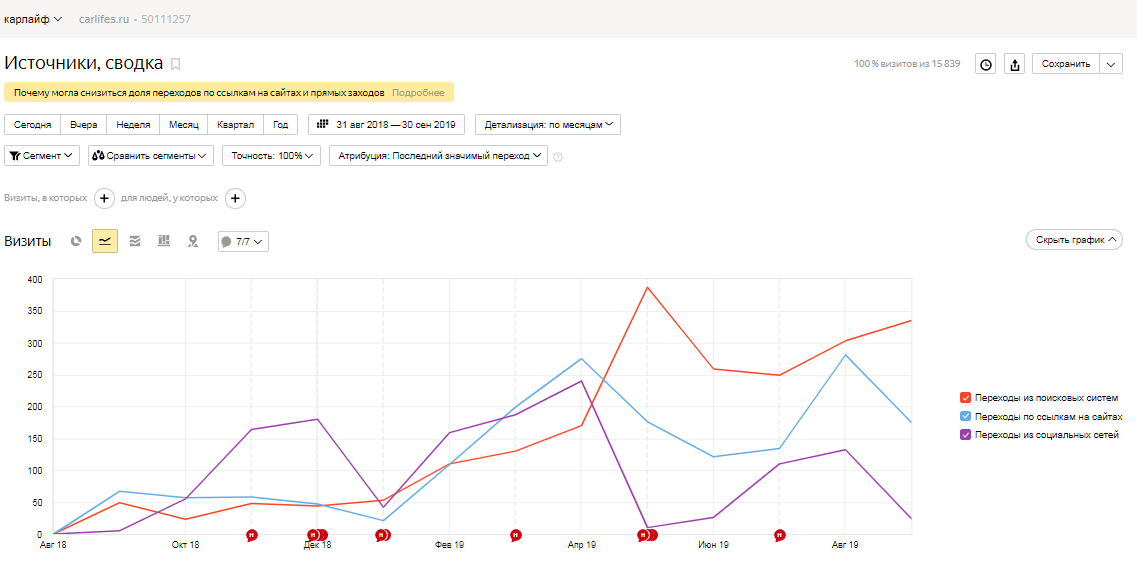Viewport: 1137px width, 569px height.
Task: Bookmark the Источники, сводка report
Action: point(175,65)
